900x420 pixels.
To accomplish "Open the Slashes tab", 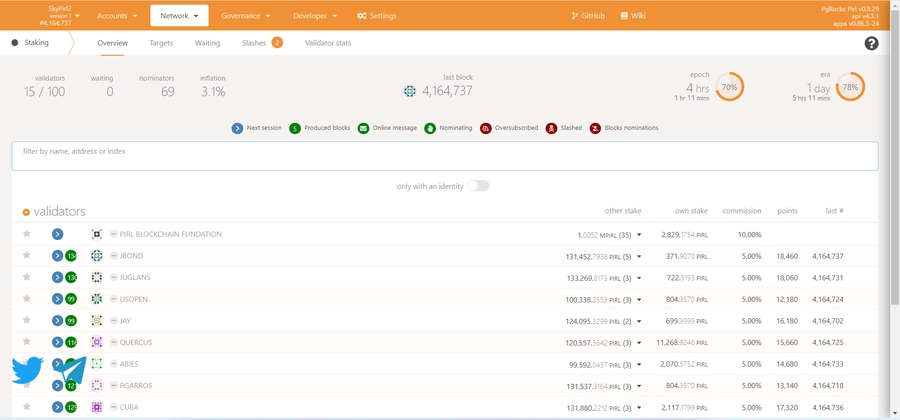I will tap(254, 44).
